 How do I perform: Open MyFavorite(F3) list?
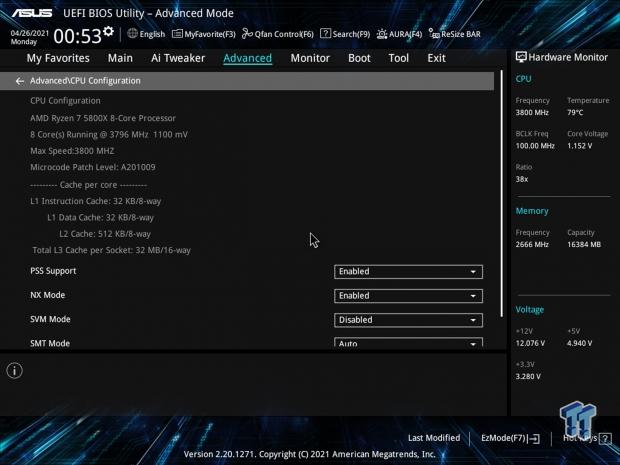[204, 34]
